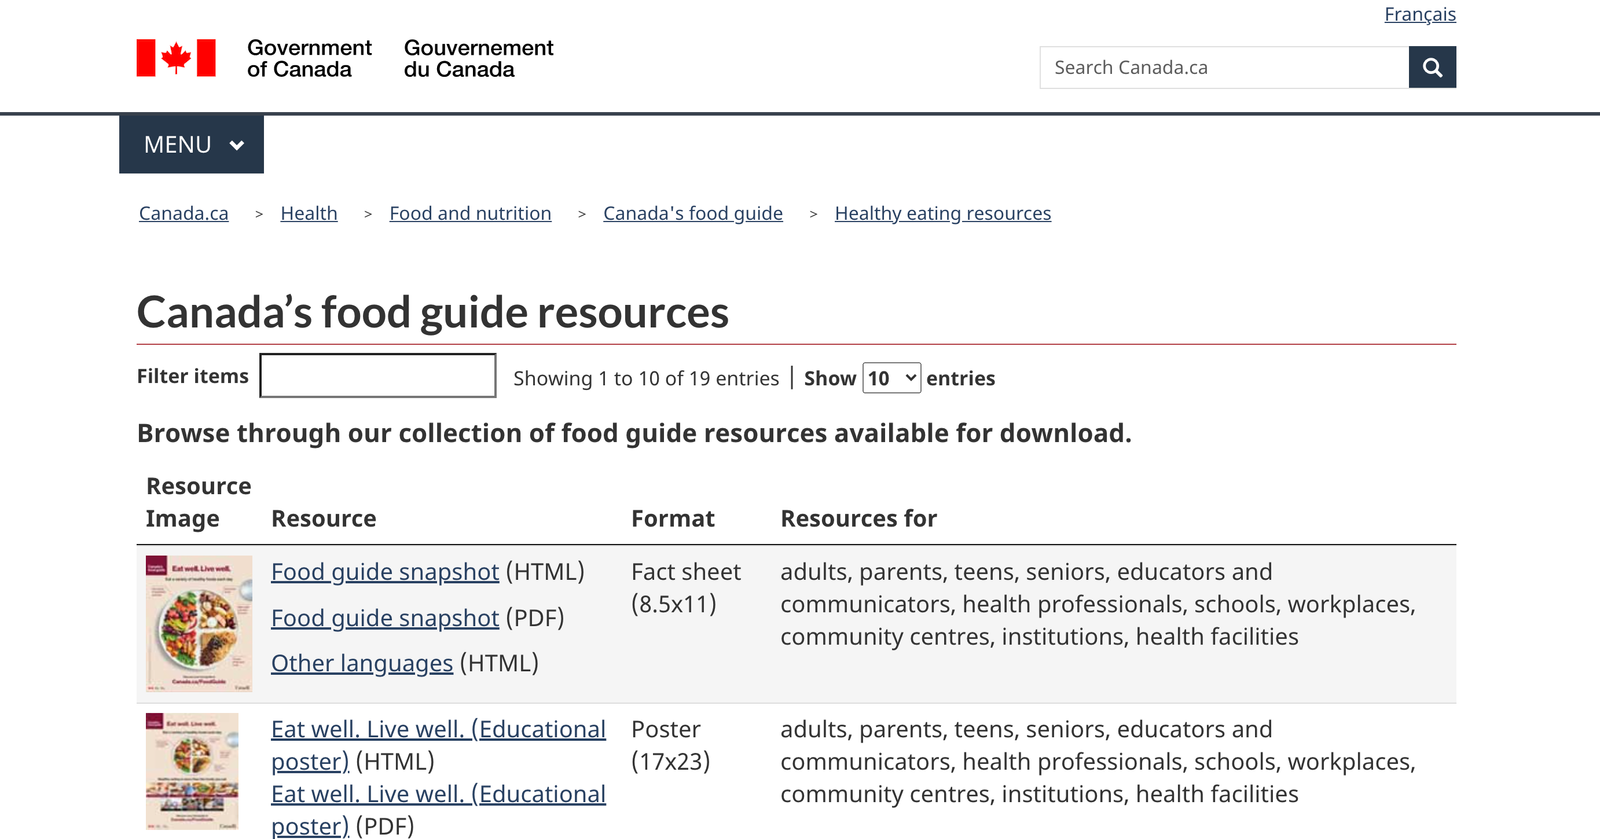Viewport: 1600px width, 839px height.
Task: Click the Filter items text box
Action: click(378, 375)
